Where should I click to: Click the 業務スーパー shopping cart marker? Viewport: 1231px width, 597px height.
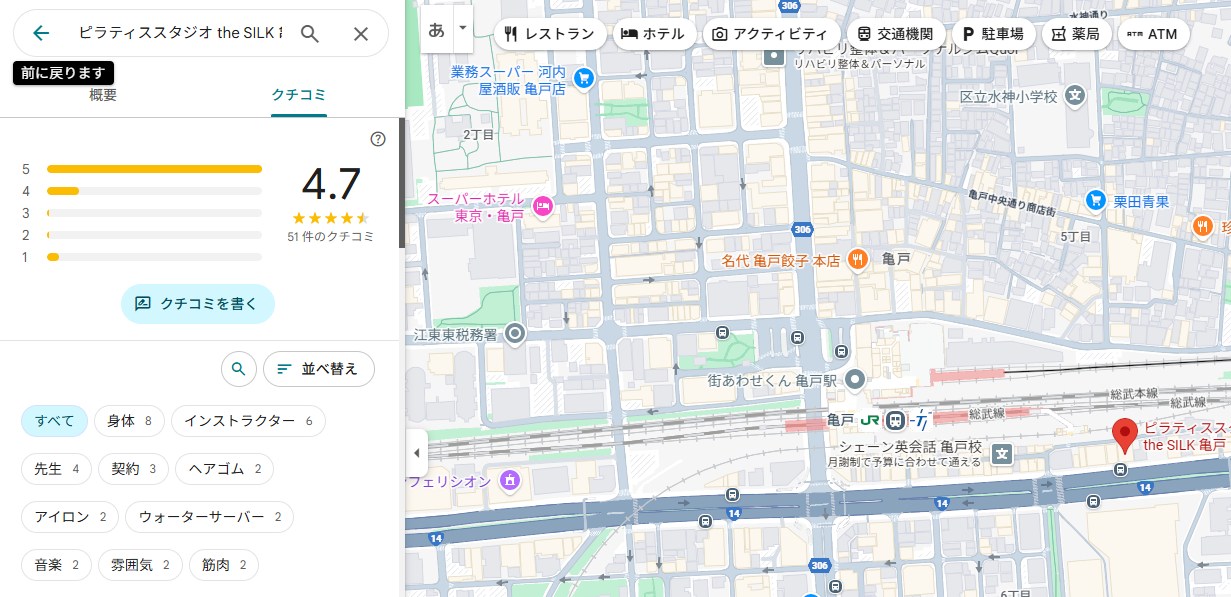584,76
